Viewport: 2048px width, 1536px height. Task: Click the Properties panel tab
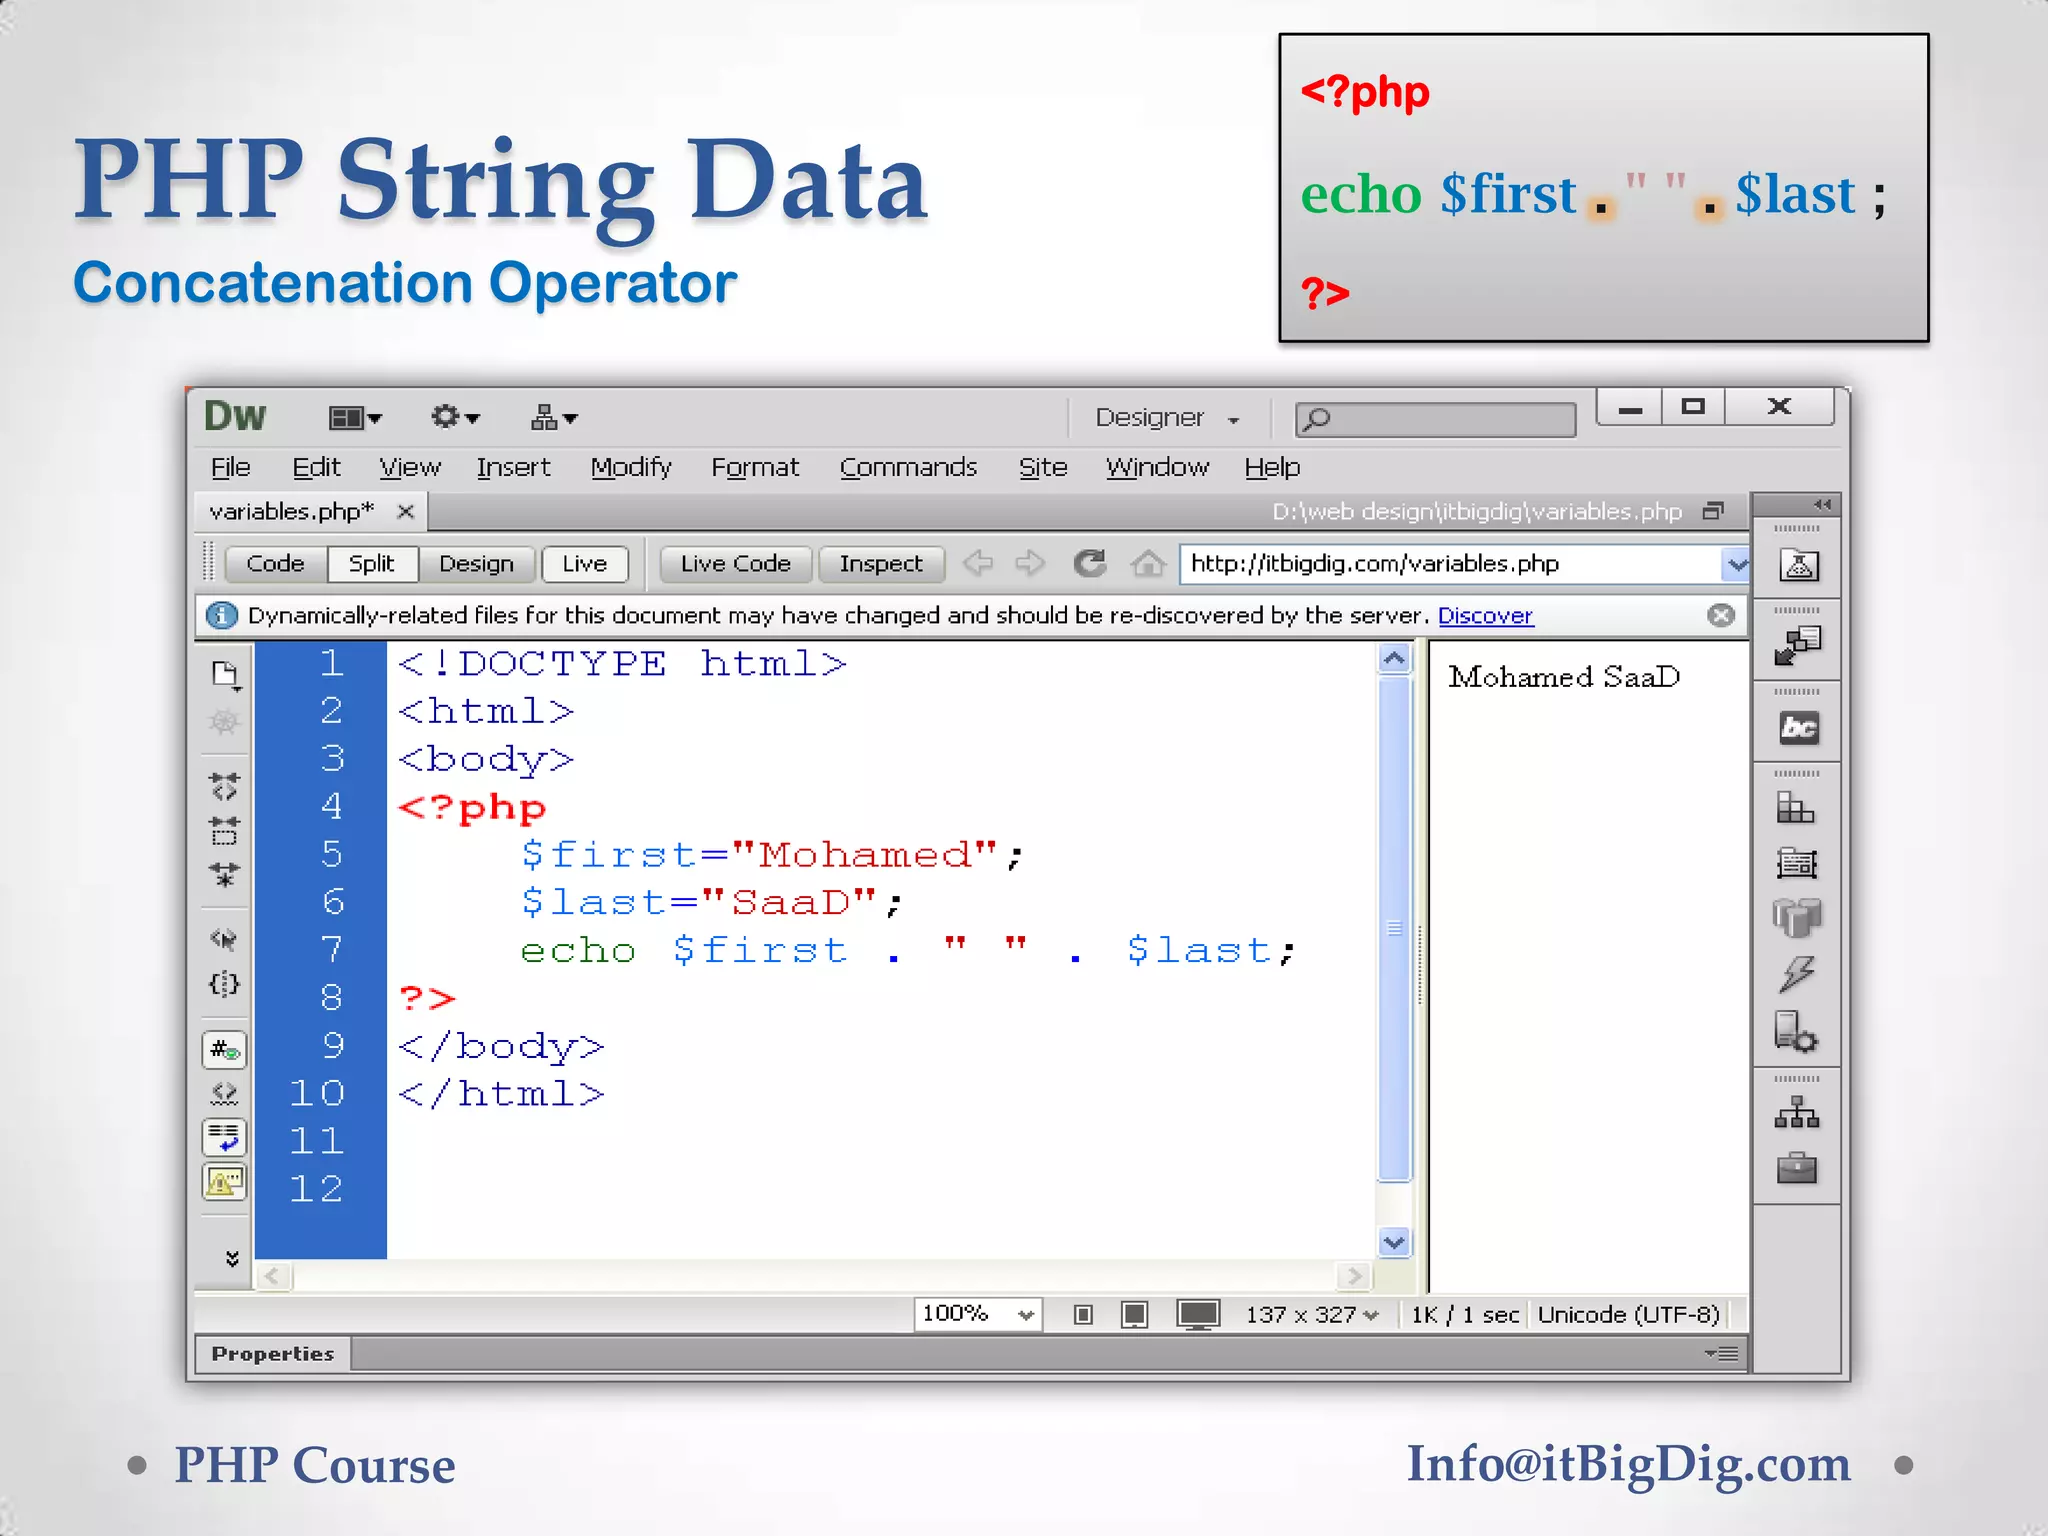coord(273,1354)
